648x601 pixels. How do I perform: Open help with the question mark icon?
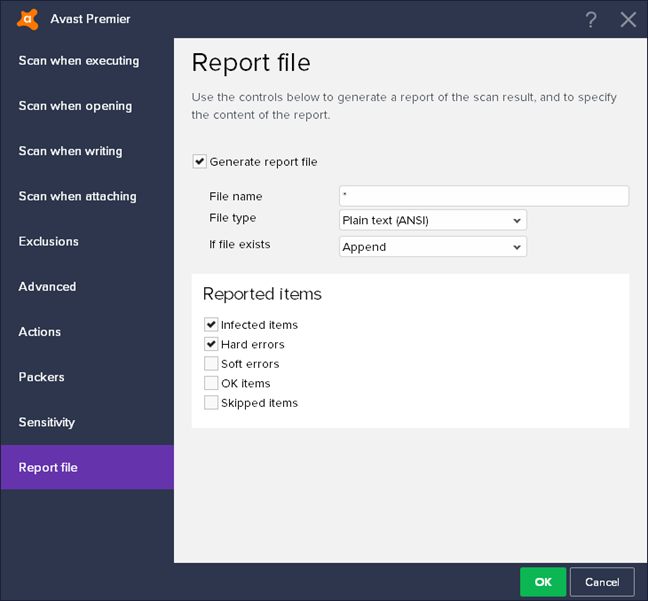click(x=591, y=19)
